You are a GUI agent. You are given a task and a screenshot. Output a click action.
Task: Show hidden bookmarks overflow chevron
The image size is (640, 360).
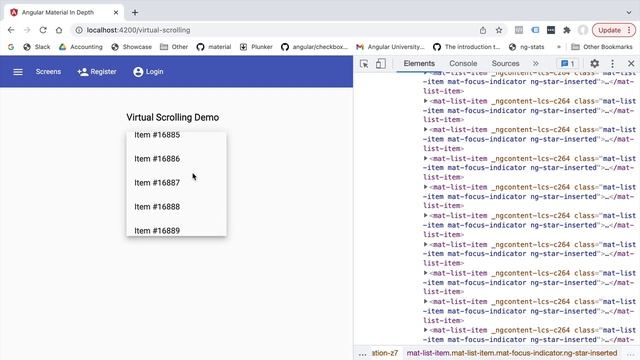tap(559, 47)
